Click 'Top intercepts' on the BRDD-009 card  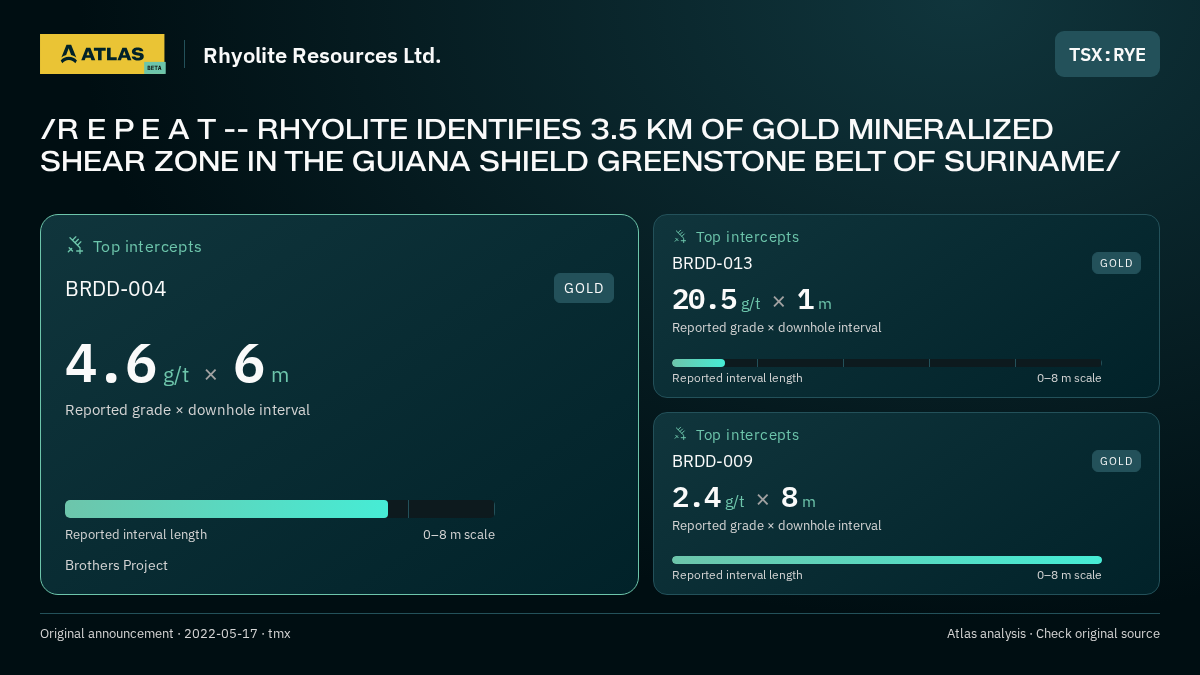(x=747, y=435)
